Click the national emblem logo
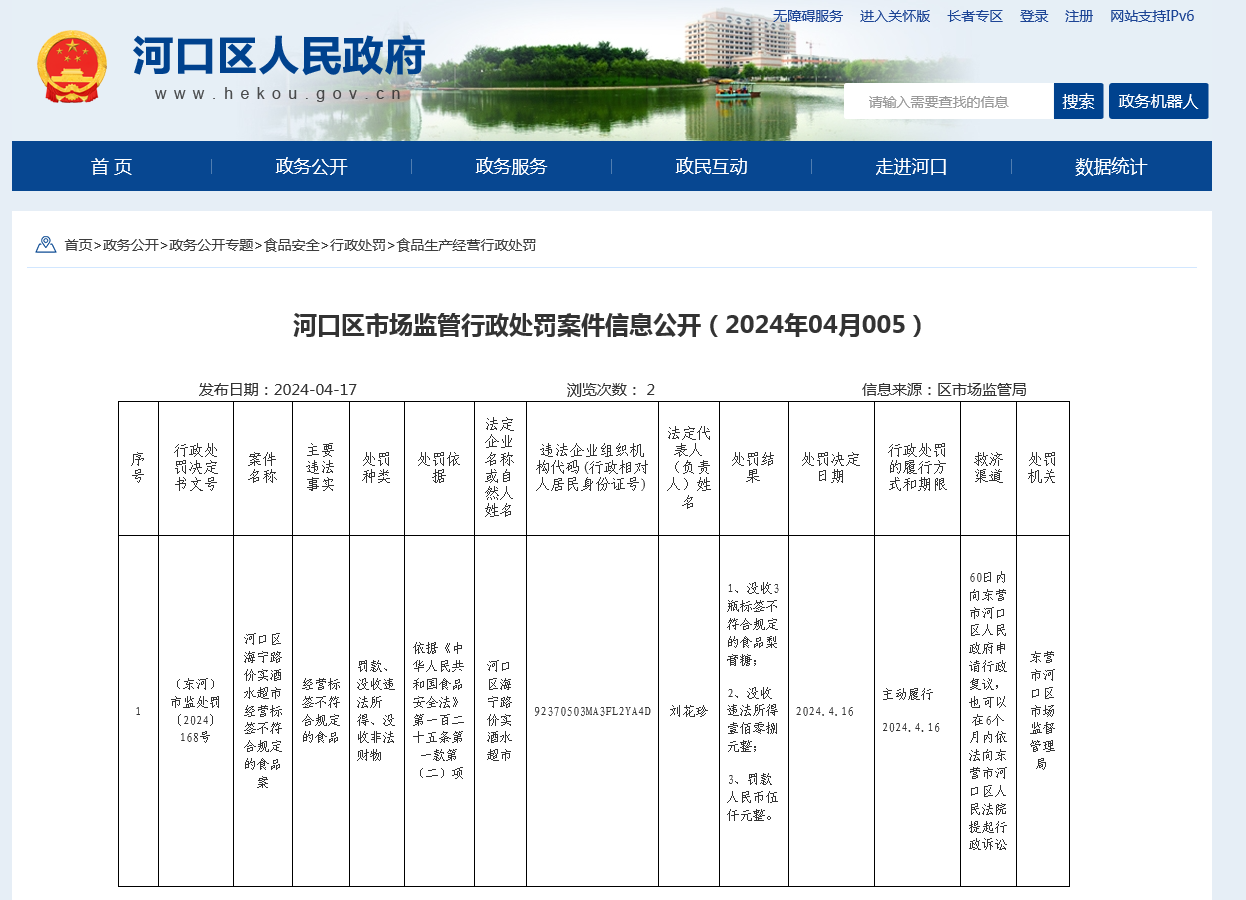This screenshot has width=1246, height=900. point(72,66)
